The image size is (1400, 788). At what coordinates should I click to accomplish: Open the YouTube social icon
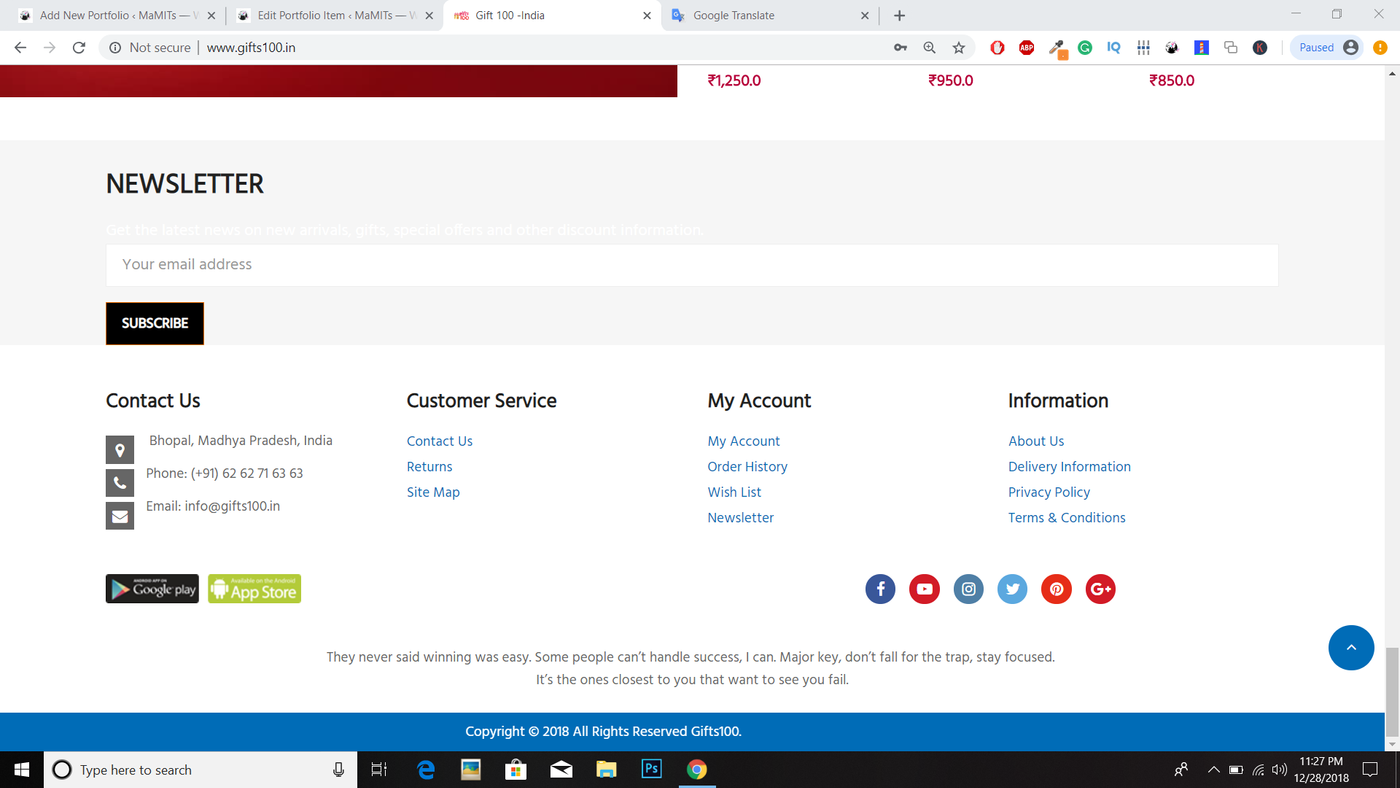point(924,589)
